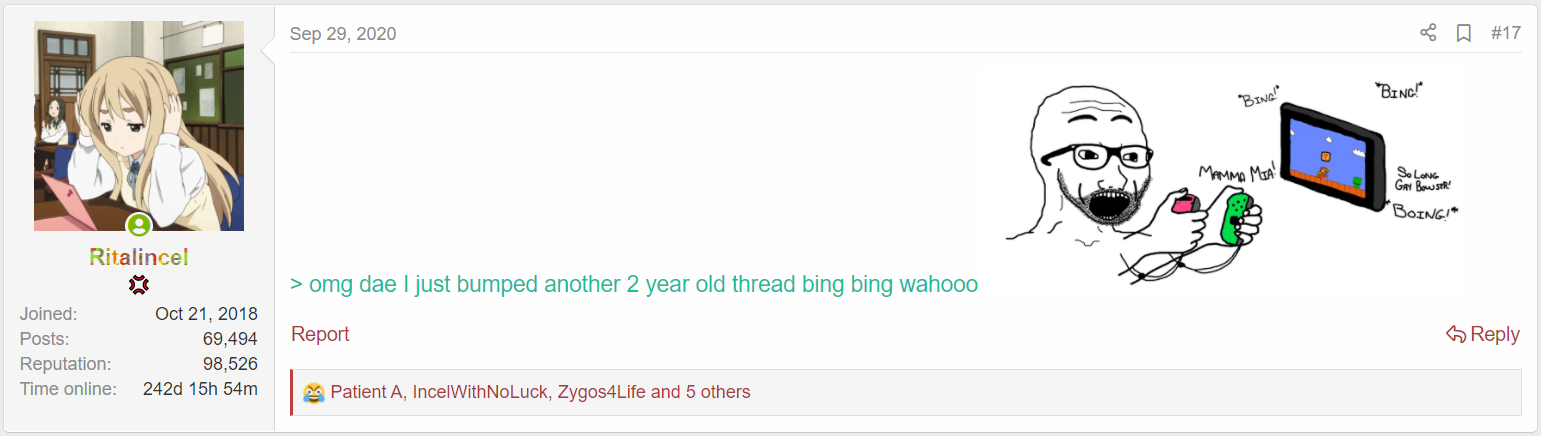Click the red badge icon under username
Viewport: 1541px width, 436px height.
click(x=139, y=285)
